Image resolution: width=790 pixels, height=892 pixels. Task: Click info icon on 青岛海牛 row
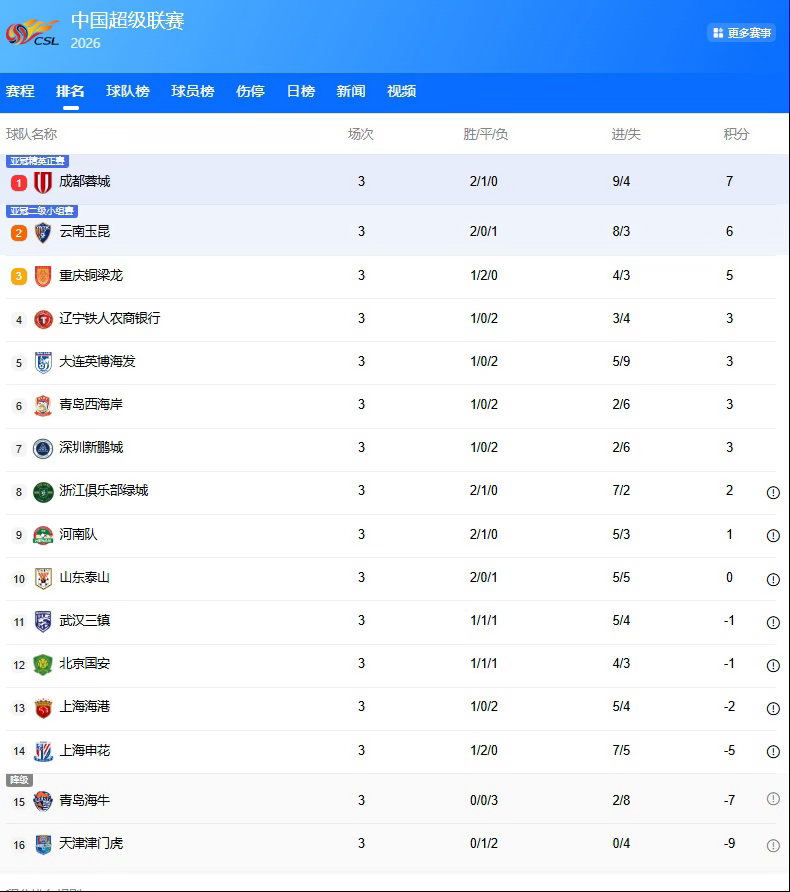[773, 799]
